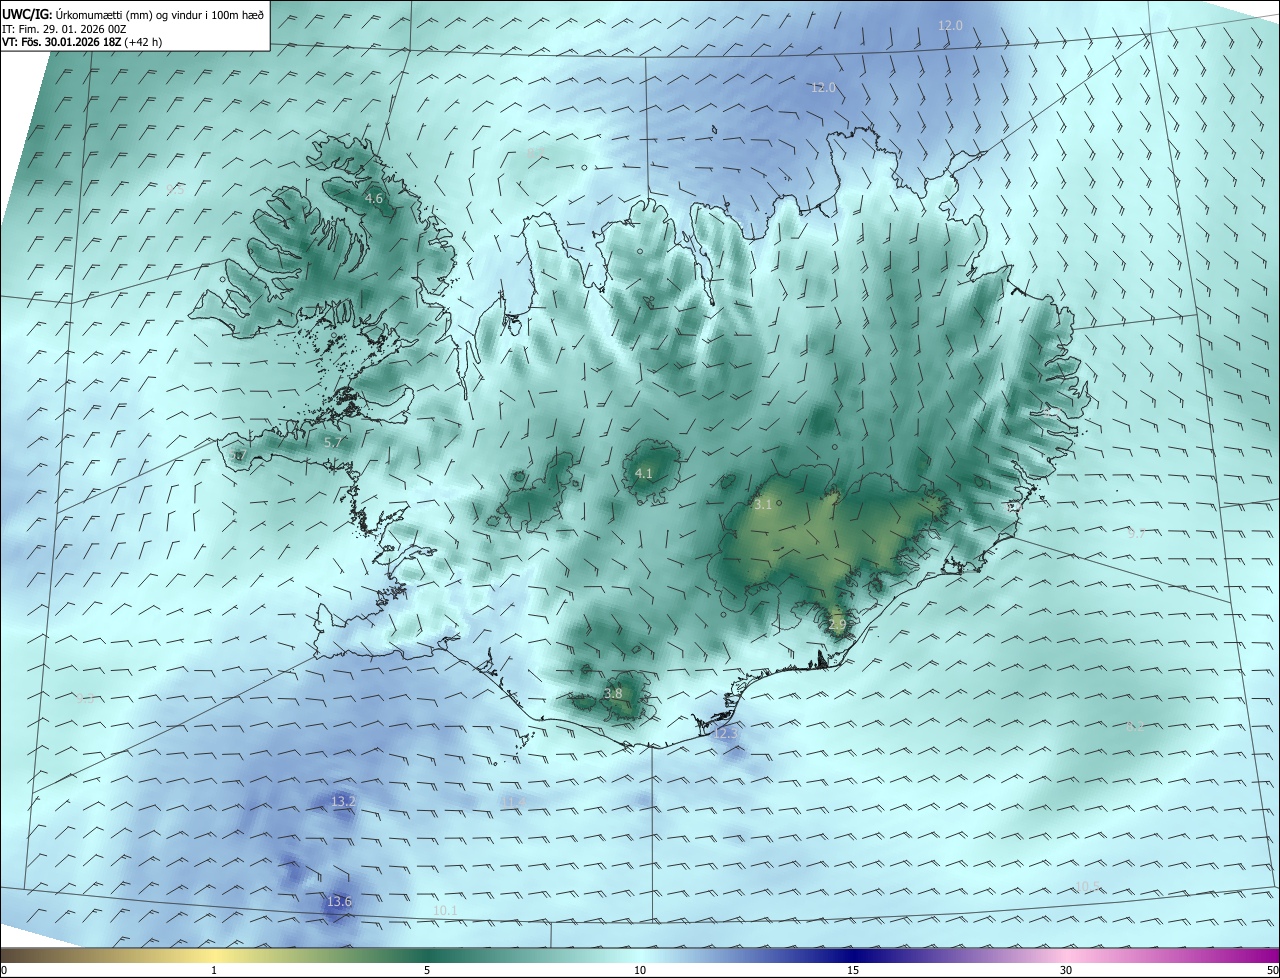Click the 12.3 value off the south coast
Viewport: 1280px width, 978px height.
tap(726, 733)
